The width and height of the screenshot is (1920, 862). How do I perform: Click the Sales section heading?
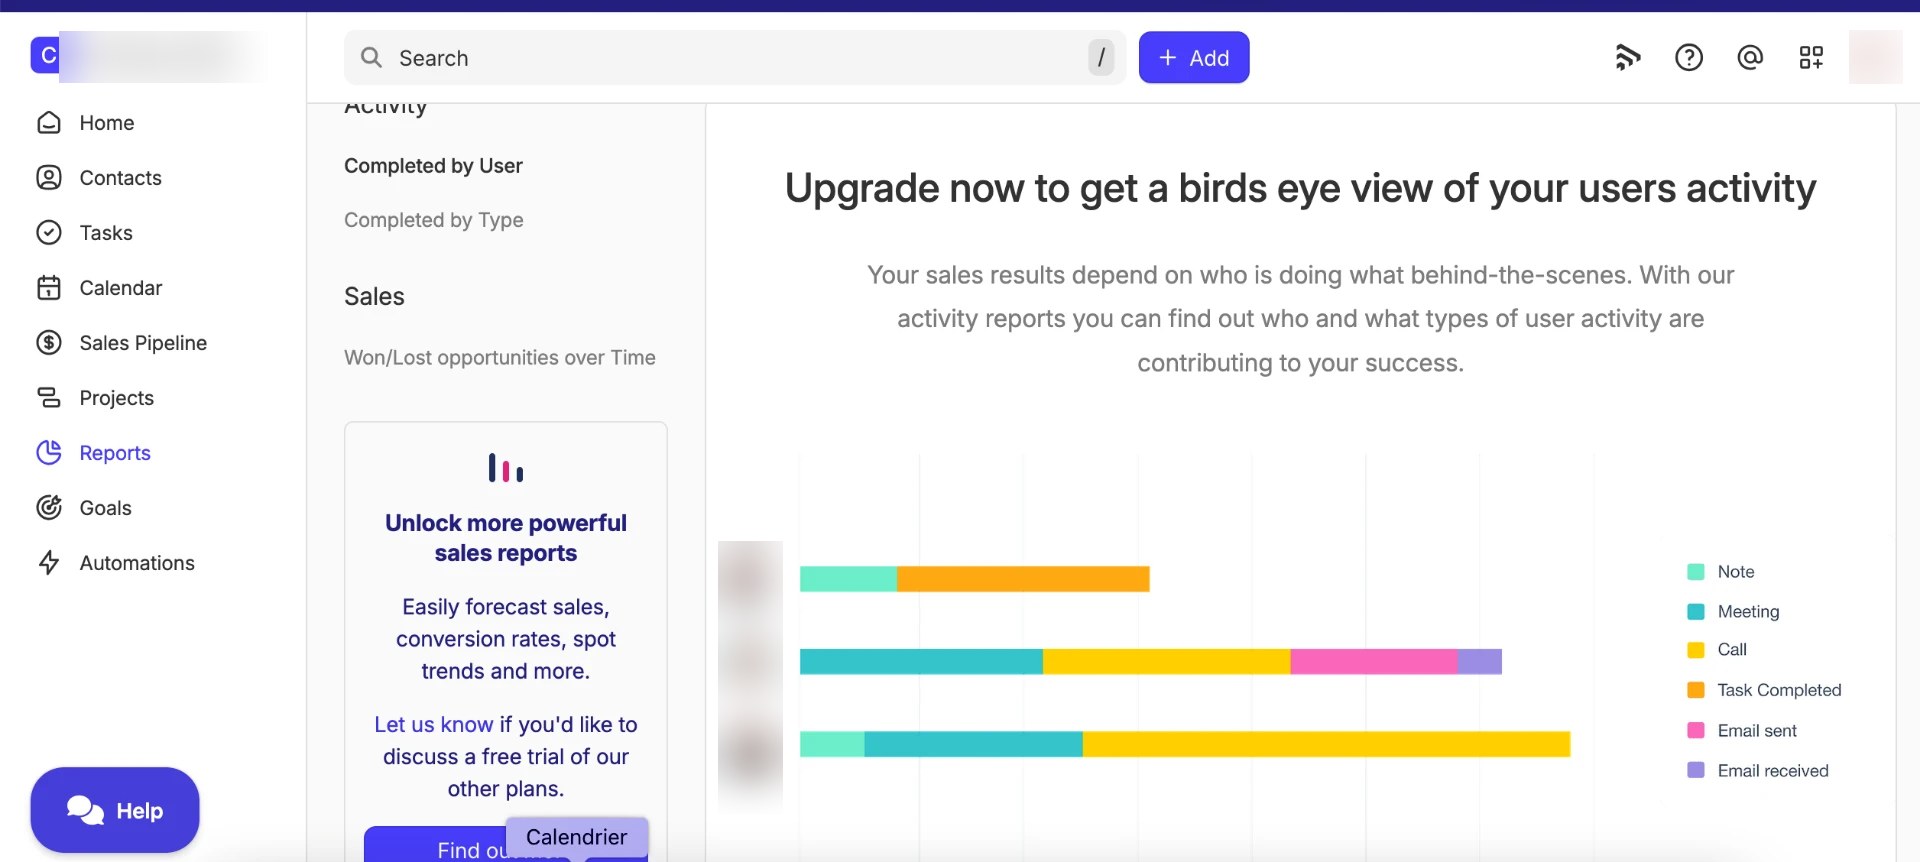coord(374,297)
